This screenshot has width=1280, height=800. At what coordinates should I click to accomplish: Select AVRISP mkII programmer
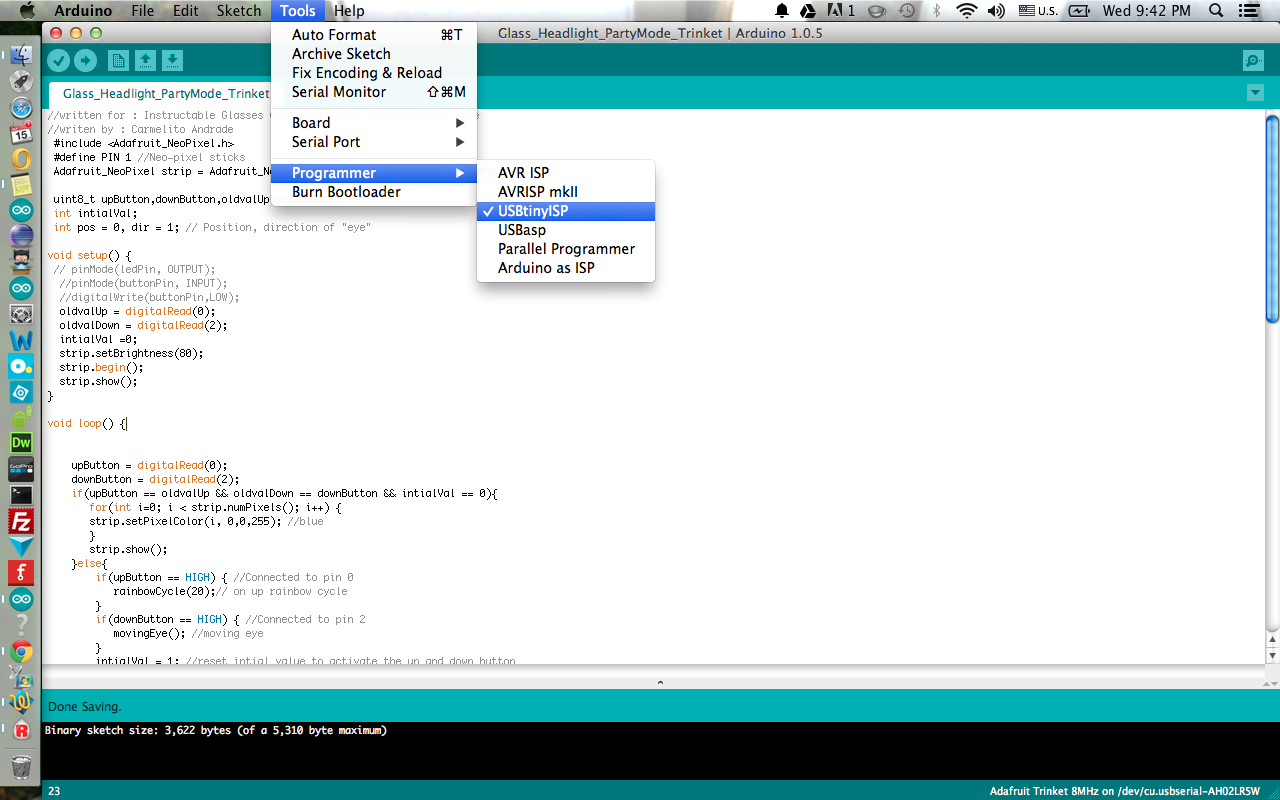[566, 192]
